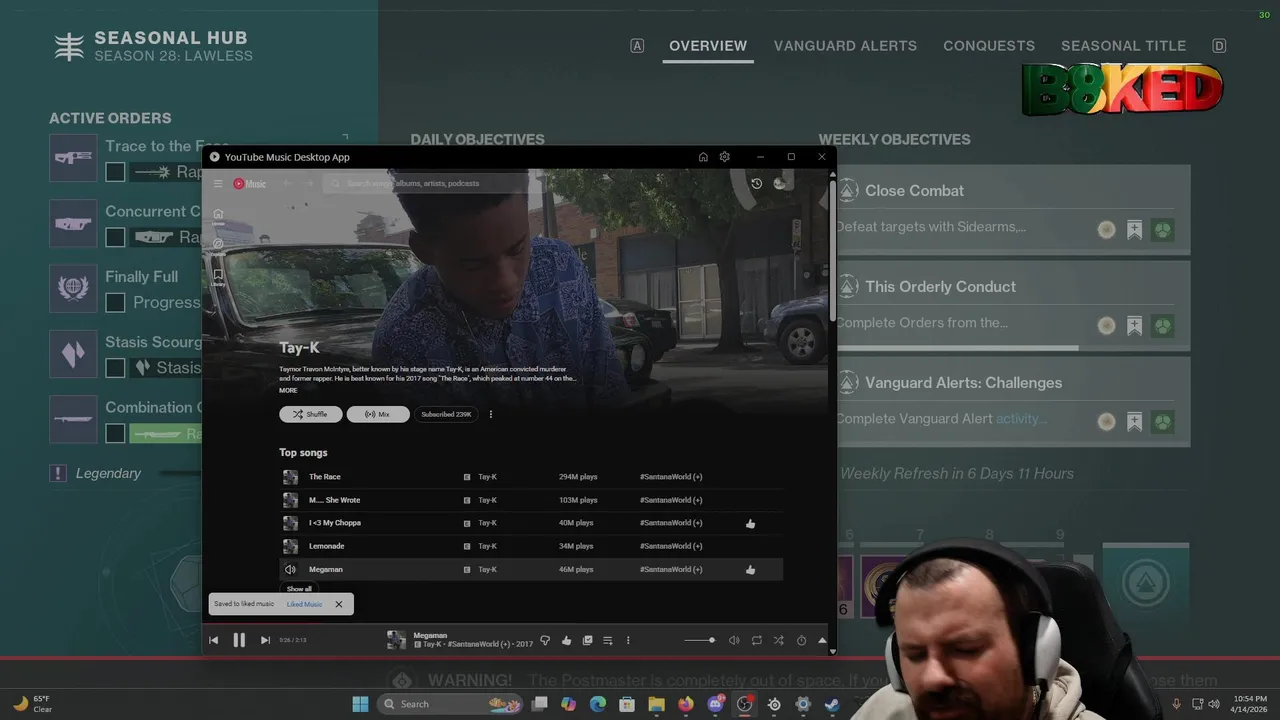Switch to Vanguard Alerts tab
The height and width of the screenshot is (720, 1280).
[845, 46]
